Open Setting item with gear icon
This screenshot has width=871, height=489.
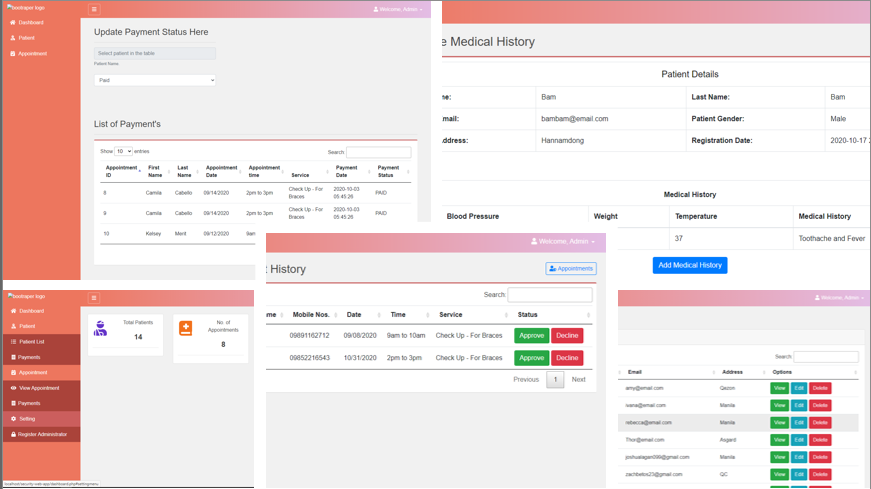click(42, 418)
